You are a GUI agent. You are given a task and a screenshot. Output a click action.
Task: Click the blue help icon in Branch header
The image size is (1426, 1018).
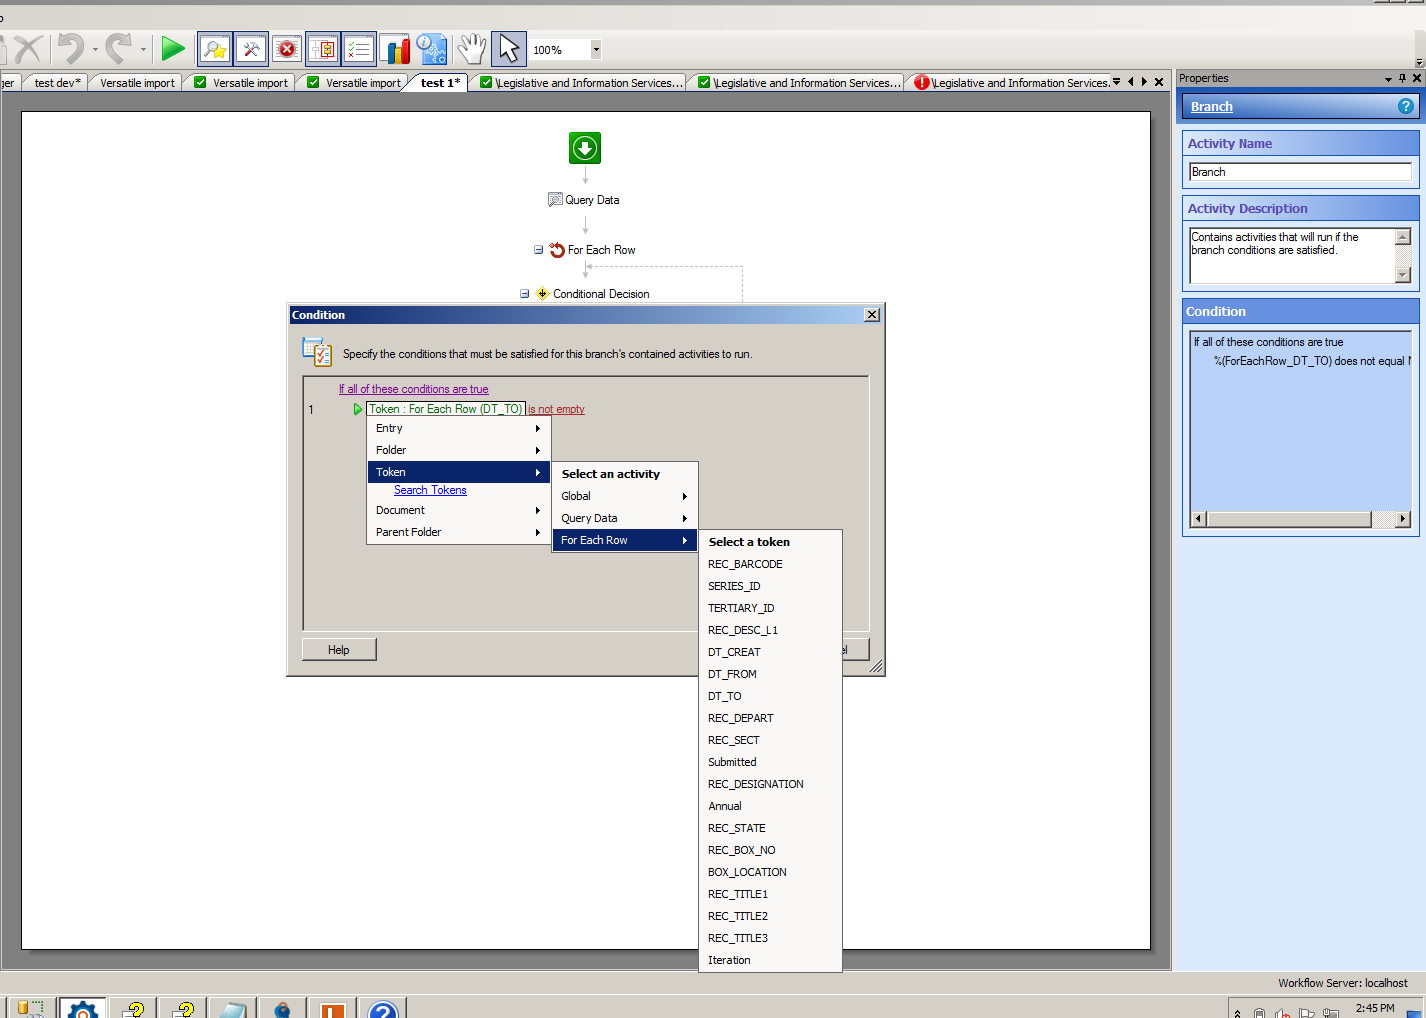(1405, 106)
